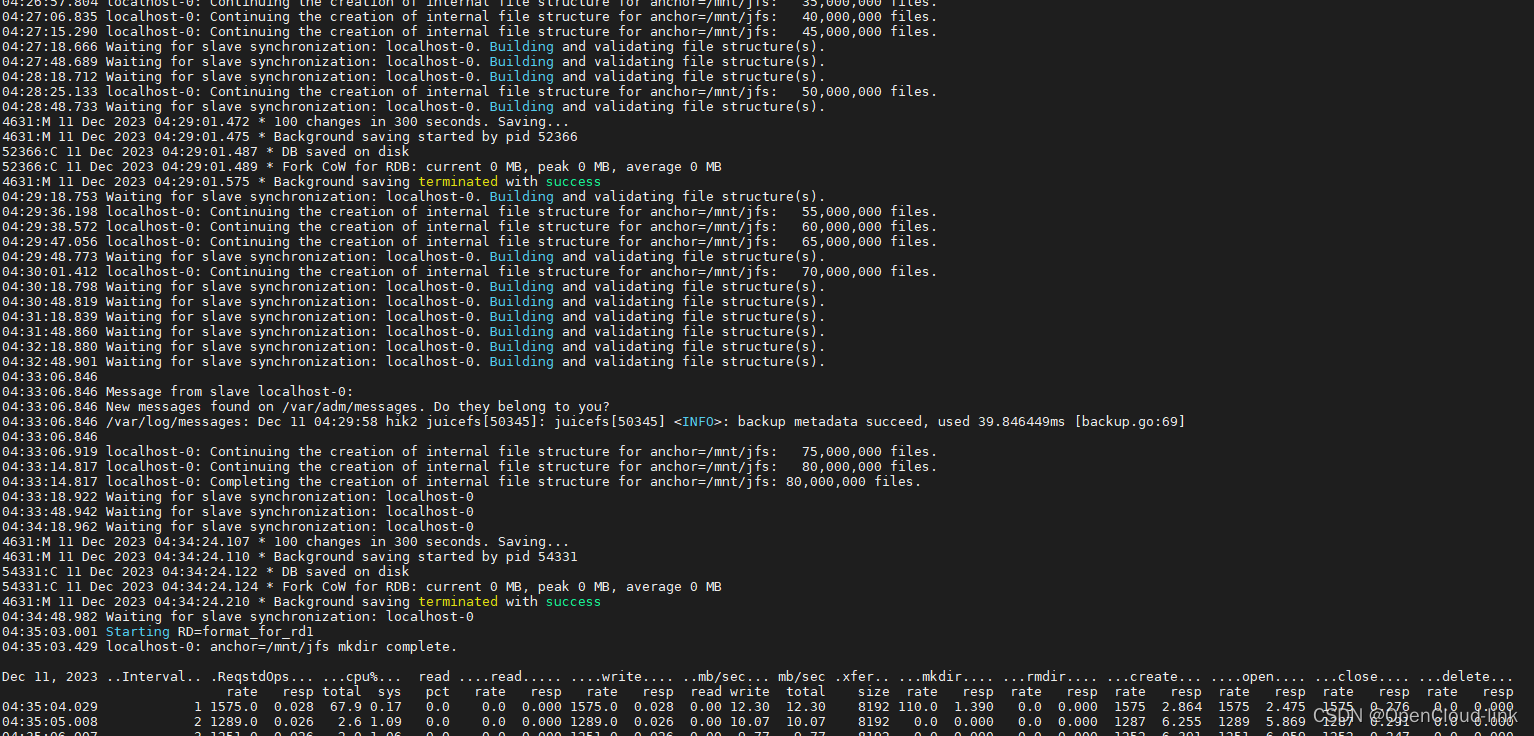Select the "60,000,000 files." log line
The image size is (1534, 736).
point(469,227)
